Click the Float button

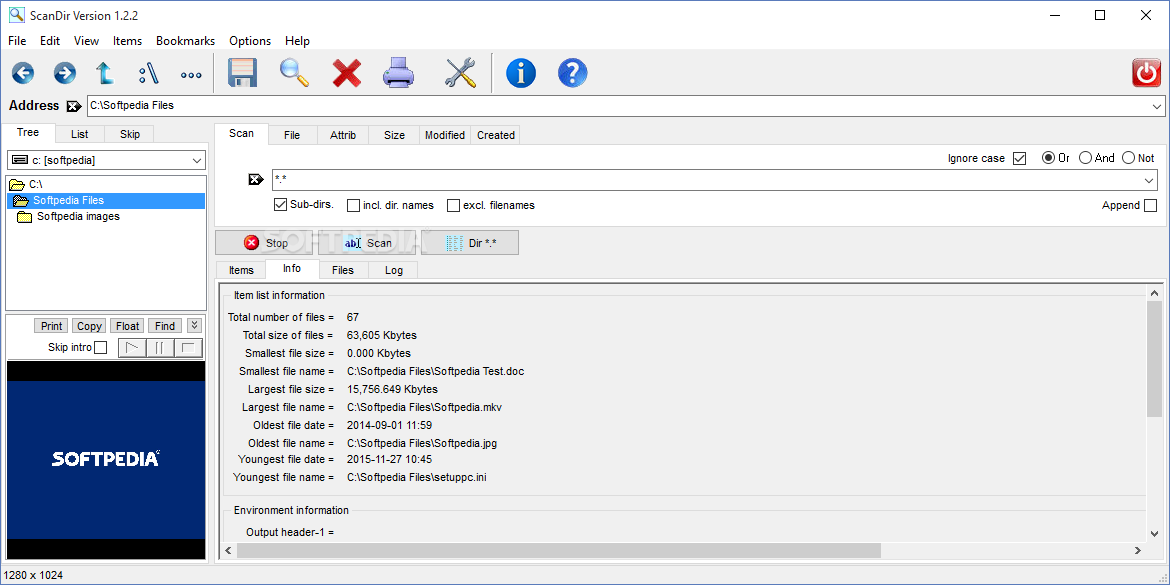coord(128,326)
